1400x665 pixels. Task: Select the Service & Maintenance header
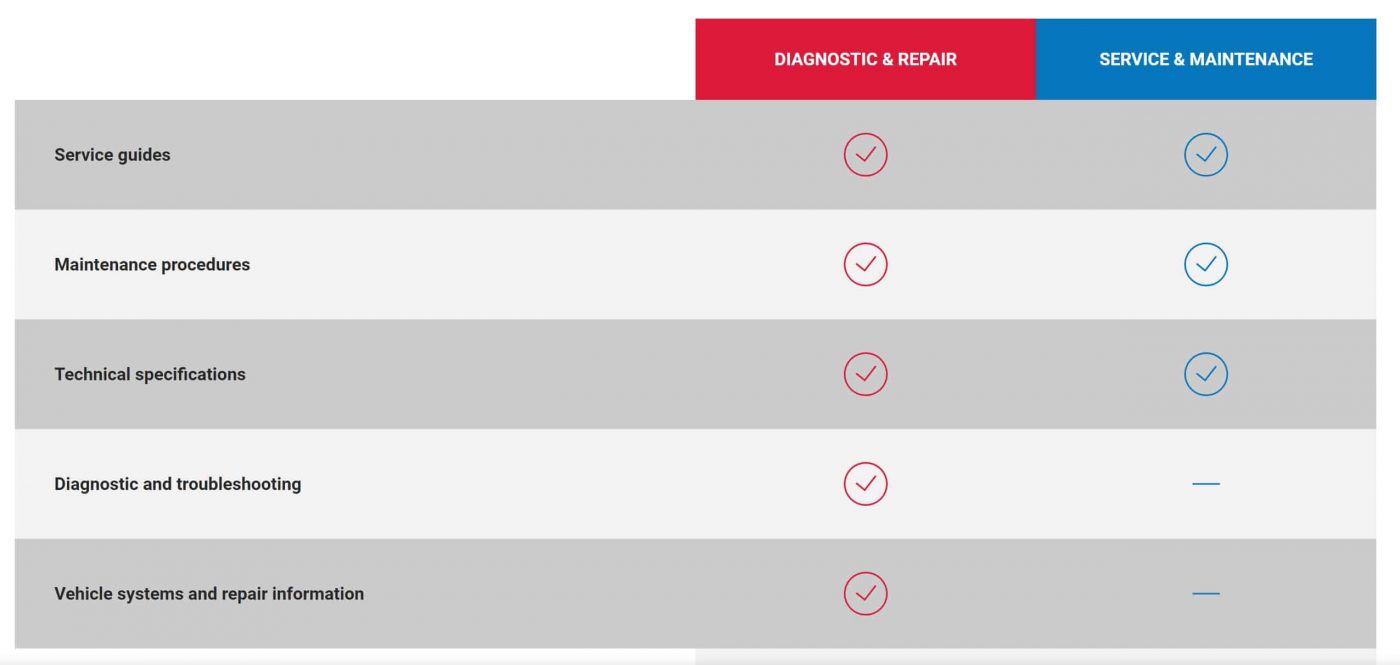pyautogui.click(x=1206, y=59)
